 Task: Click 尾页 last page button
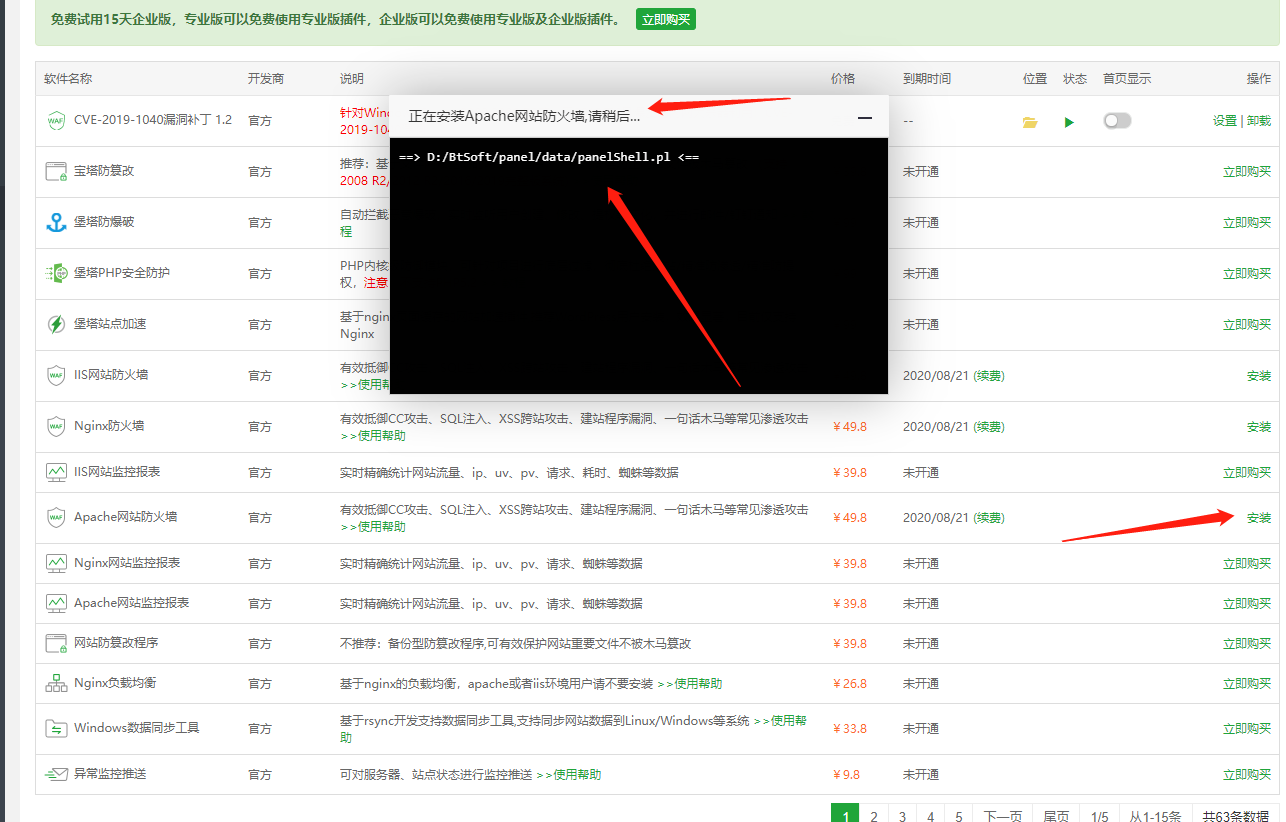pyautogui.click(x=1056, y=815)
